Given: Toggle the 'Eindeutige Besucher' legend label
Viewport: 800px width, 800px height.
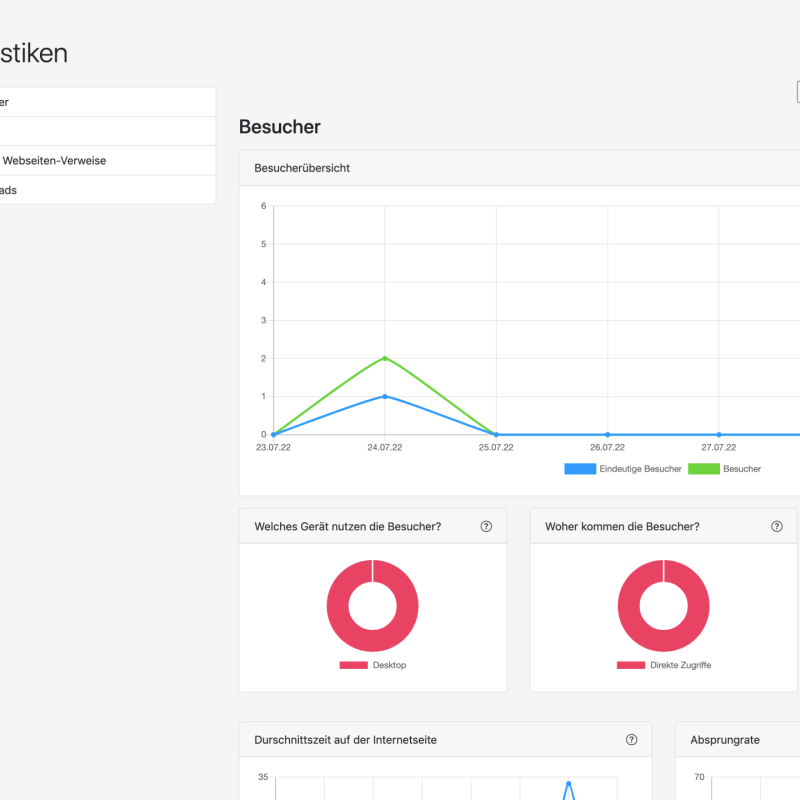Looking at the screenshot, I should (640, 468).
